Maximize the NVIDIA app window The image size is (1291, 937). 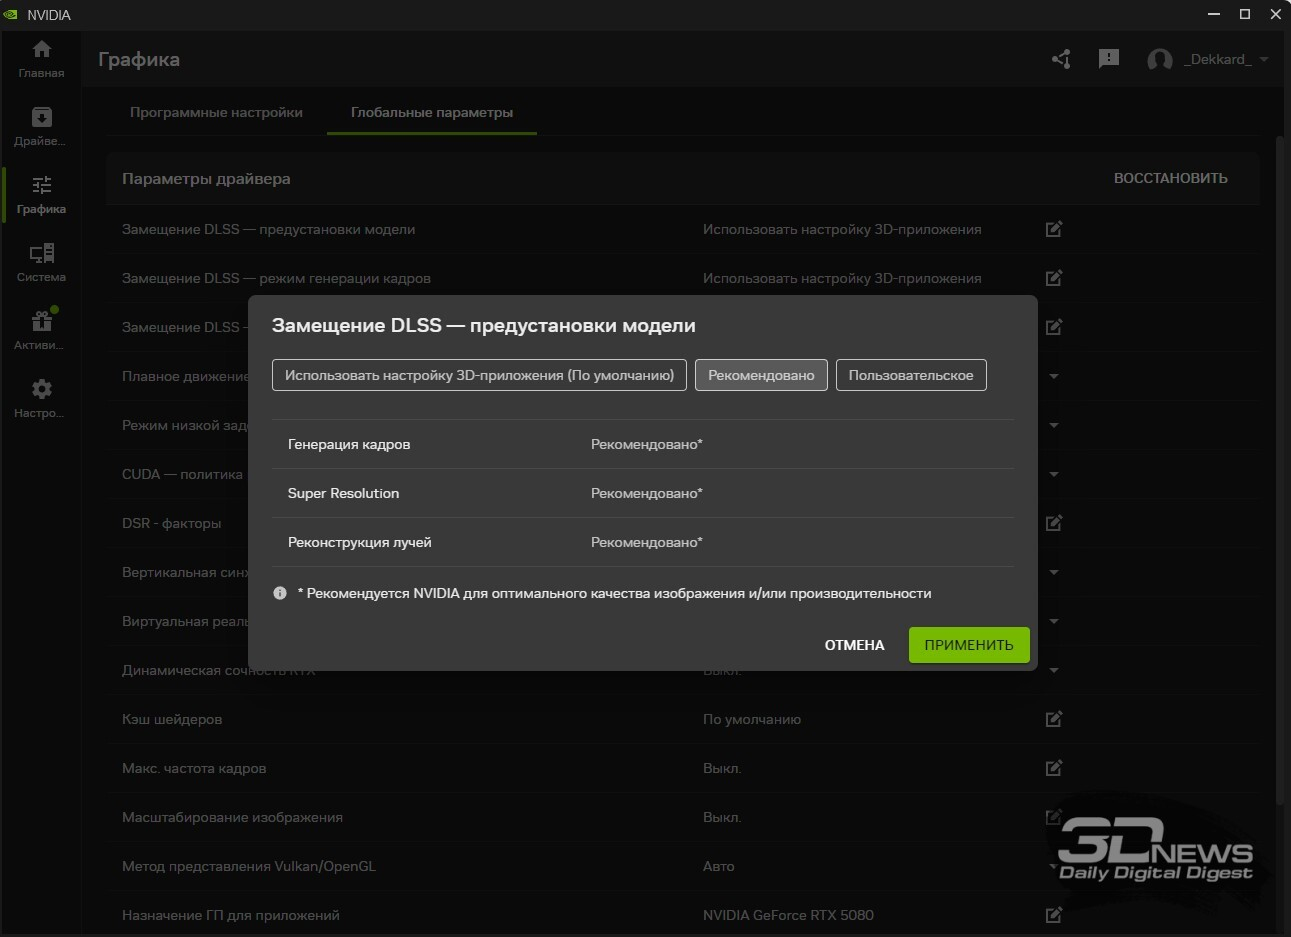[1245, 14]
